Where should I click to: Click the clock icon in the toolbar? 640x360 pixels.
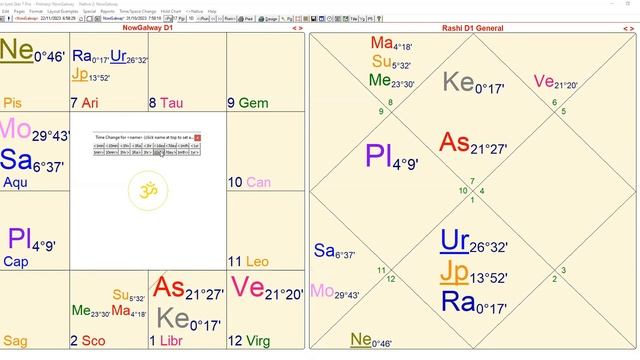(330, 19)
